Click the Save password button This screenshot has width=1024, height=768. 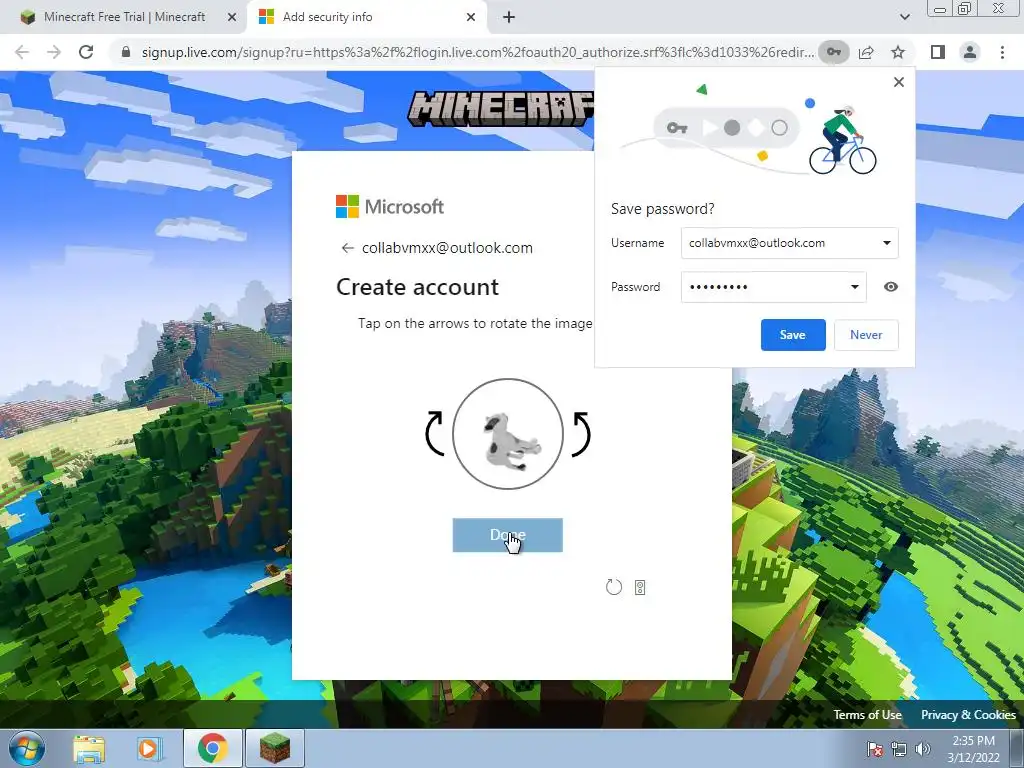(793, 335)
